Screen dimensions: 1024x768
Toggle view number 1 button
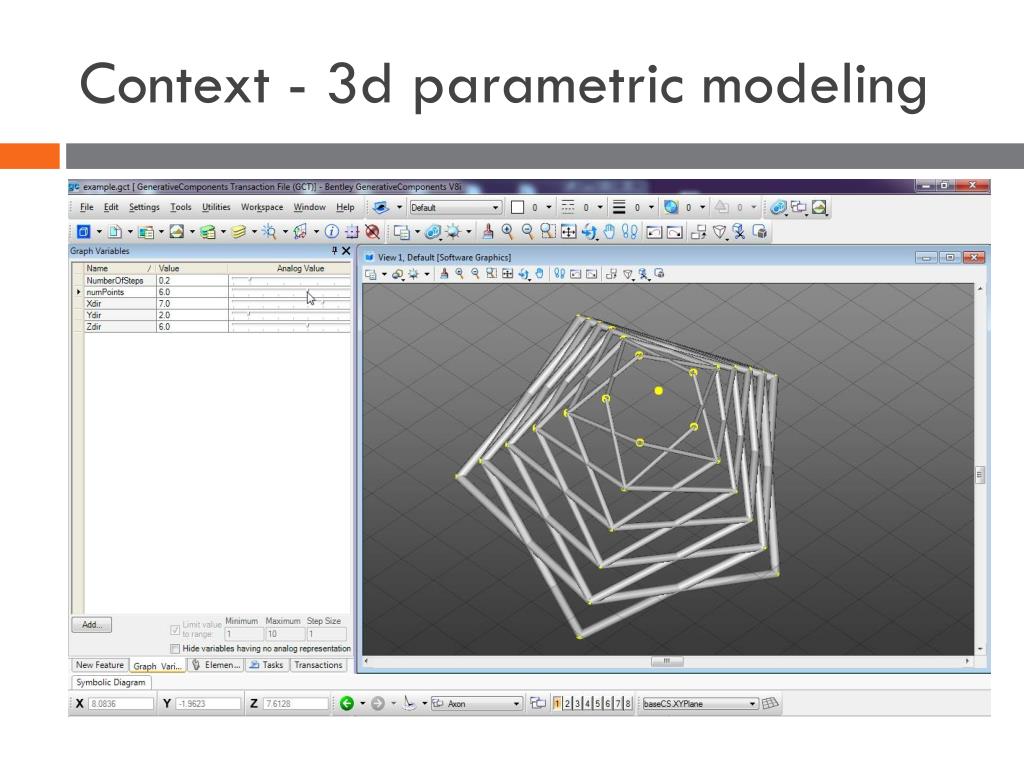pyautogui.click(x=557, y=703)
